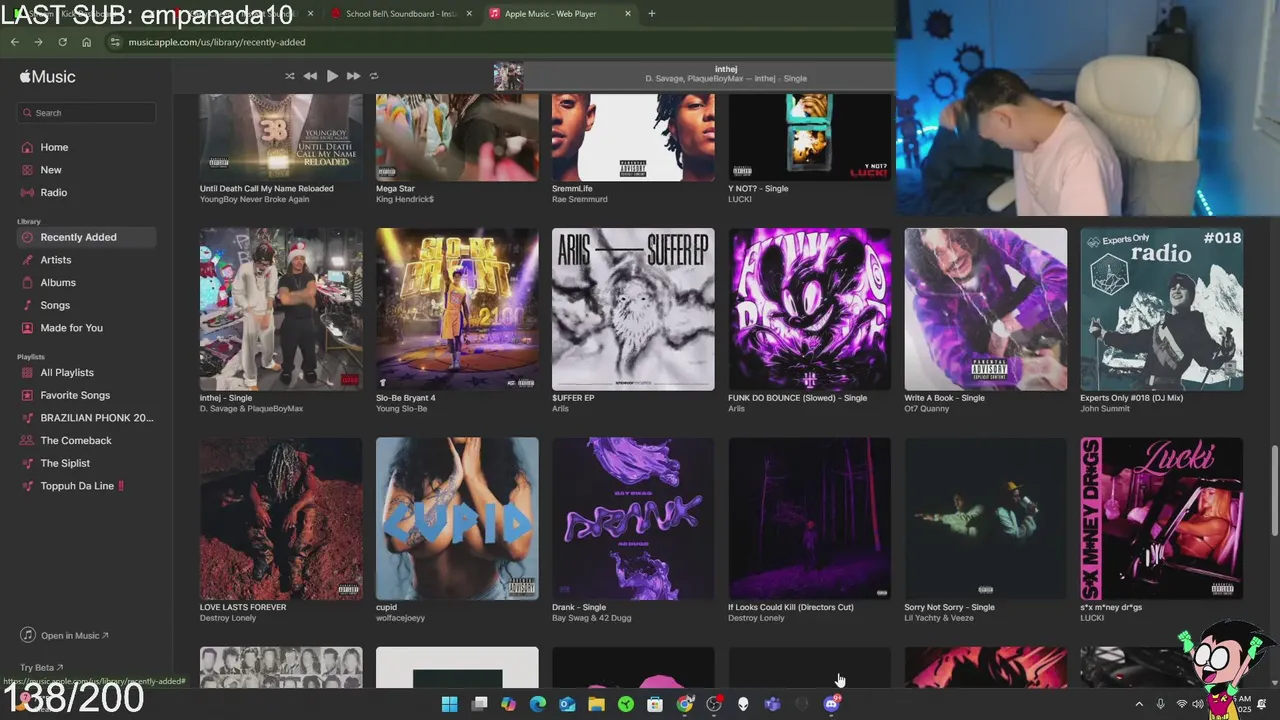This screenshot has height=720, width=1280.
Task: Open the $UFFER EP album cover
Action: coord(633,309)
